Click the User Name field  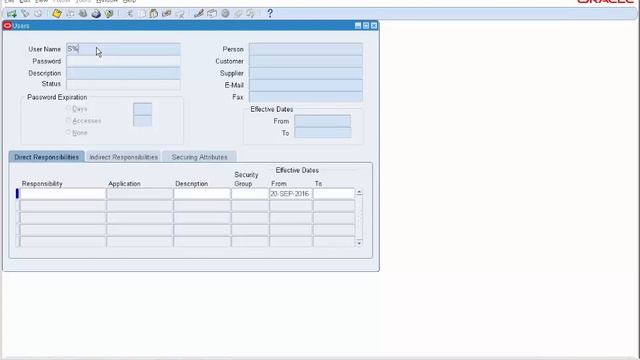pyautogui.click(x=123, y=49)
